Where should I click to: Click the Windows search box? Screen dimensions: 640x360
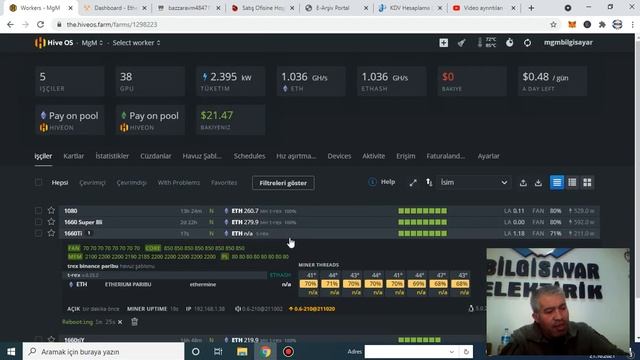pos(103,351)
